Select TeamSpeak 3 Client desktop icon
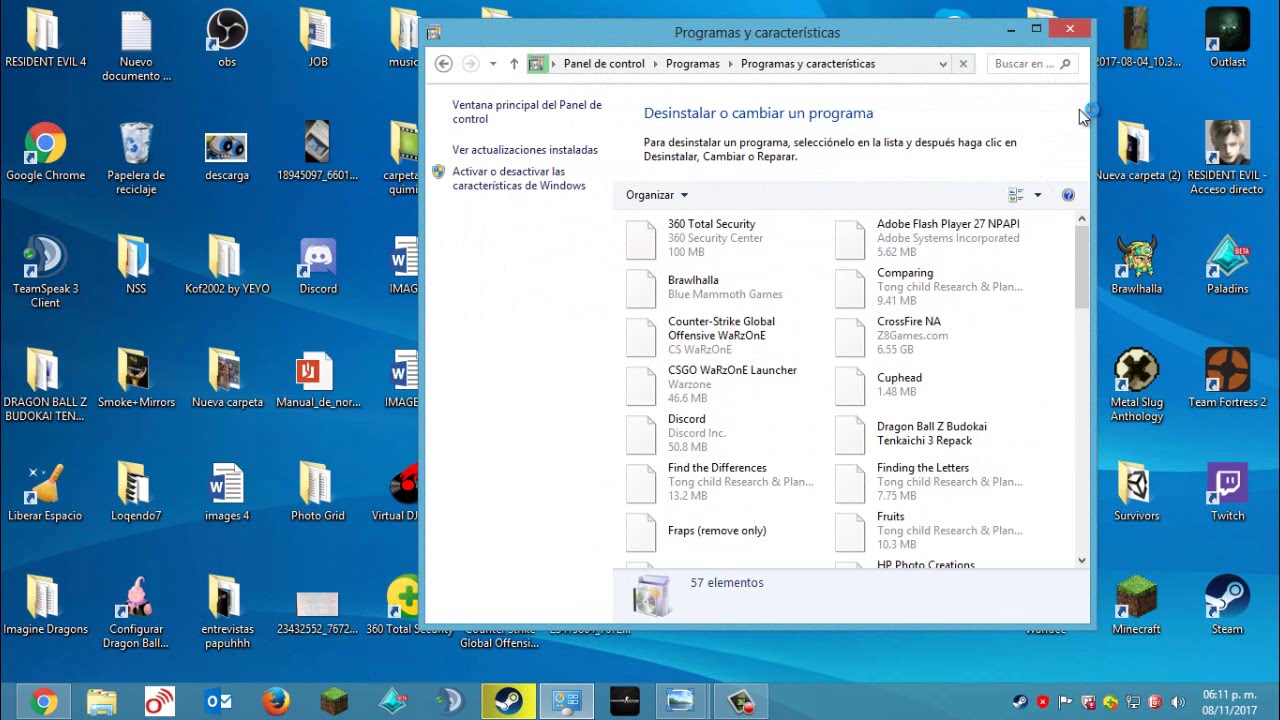 [x=45, y=272]
